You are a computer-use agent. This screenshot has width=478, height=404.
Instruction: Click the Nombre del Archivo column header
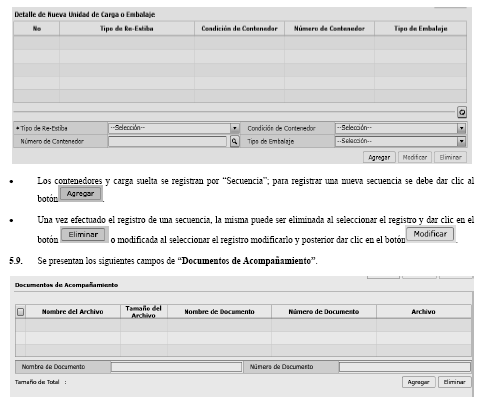(x=73, y=312)
